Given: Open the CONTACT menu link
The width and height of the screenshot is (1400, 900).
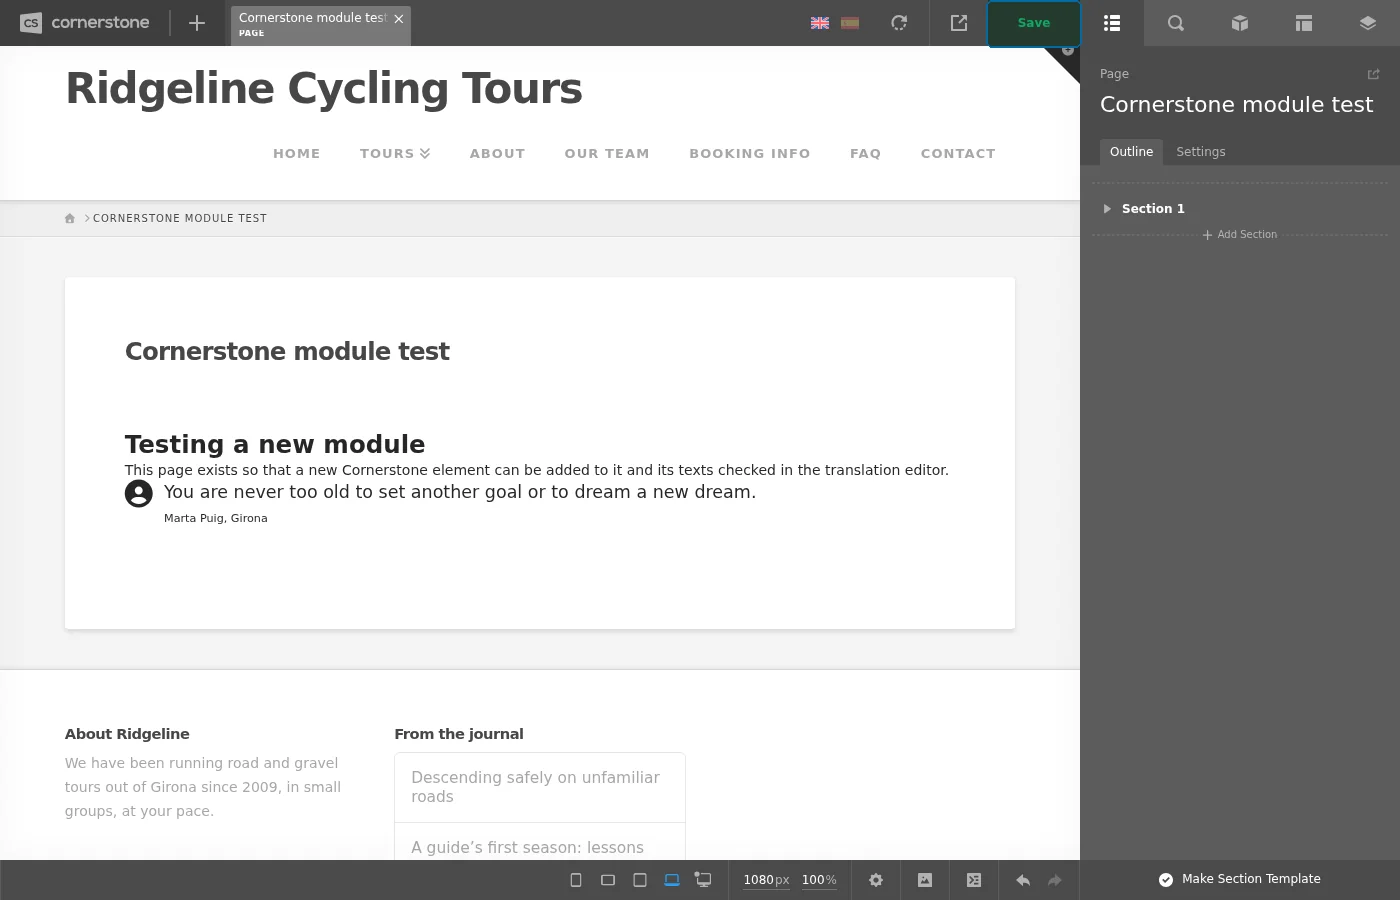Looking at the screenshot, I should [958, 154].
